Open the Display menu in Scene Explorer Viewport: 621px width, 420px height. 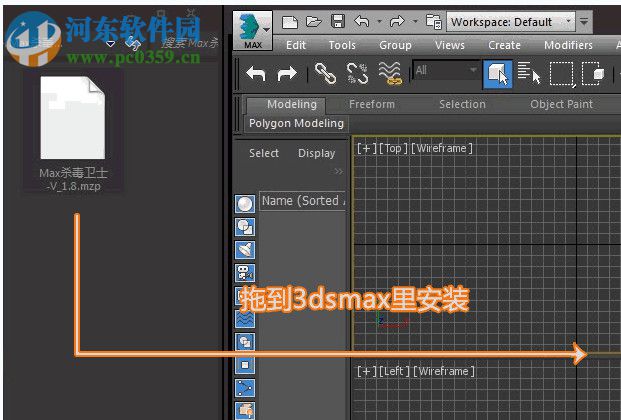(316, 153)
